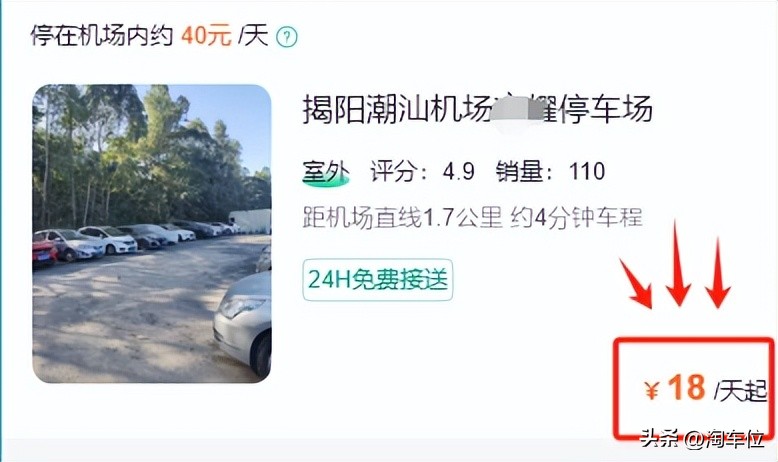Open the 揭阳潮汕机场 parking lot title
Viewport: 778px width, 462px height.
point(477,109)
